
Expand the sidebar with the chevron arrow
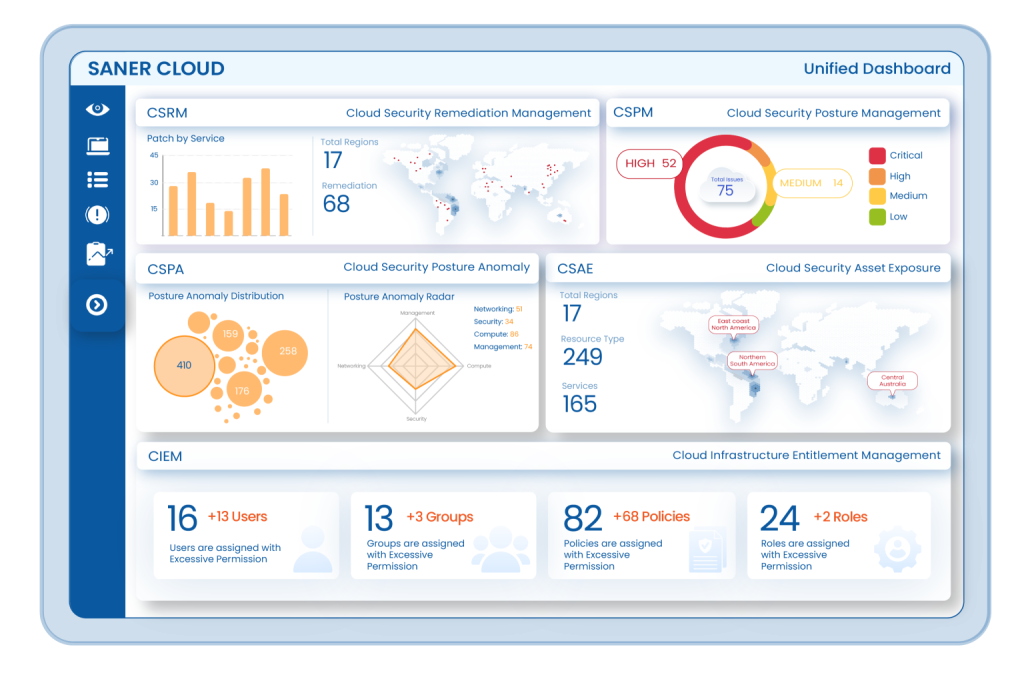point(97,305)
